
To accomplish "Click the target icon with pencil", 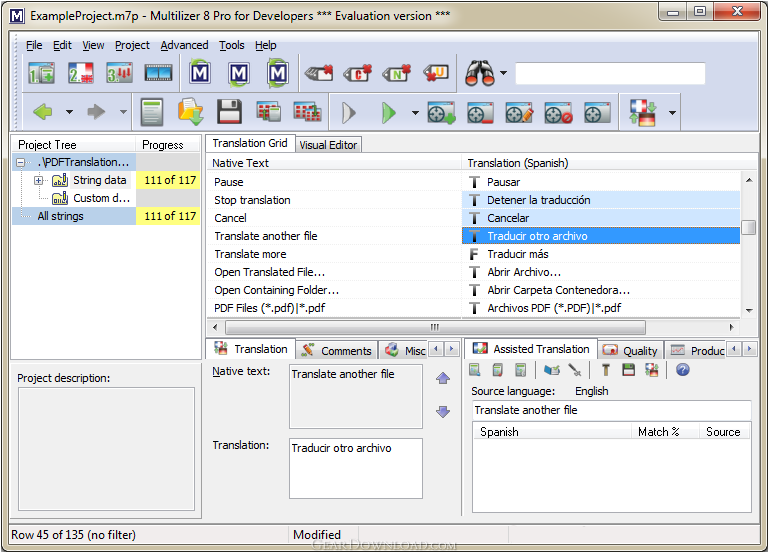I will [519, 113].
